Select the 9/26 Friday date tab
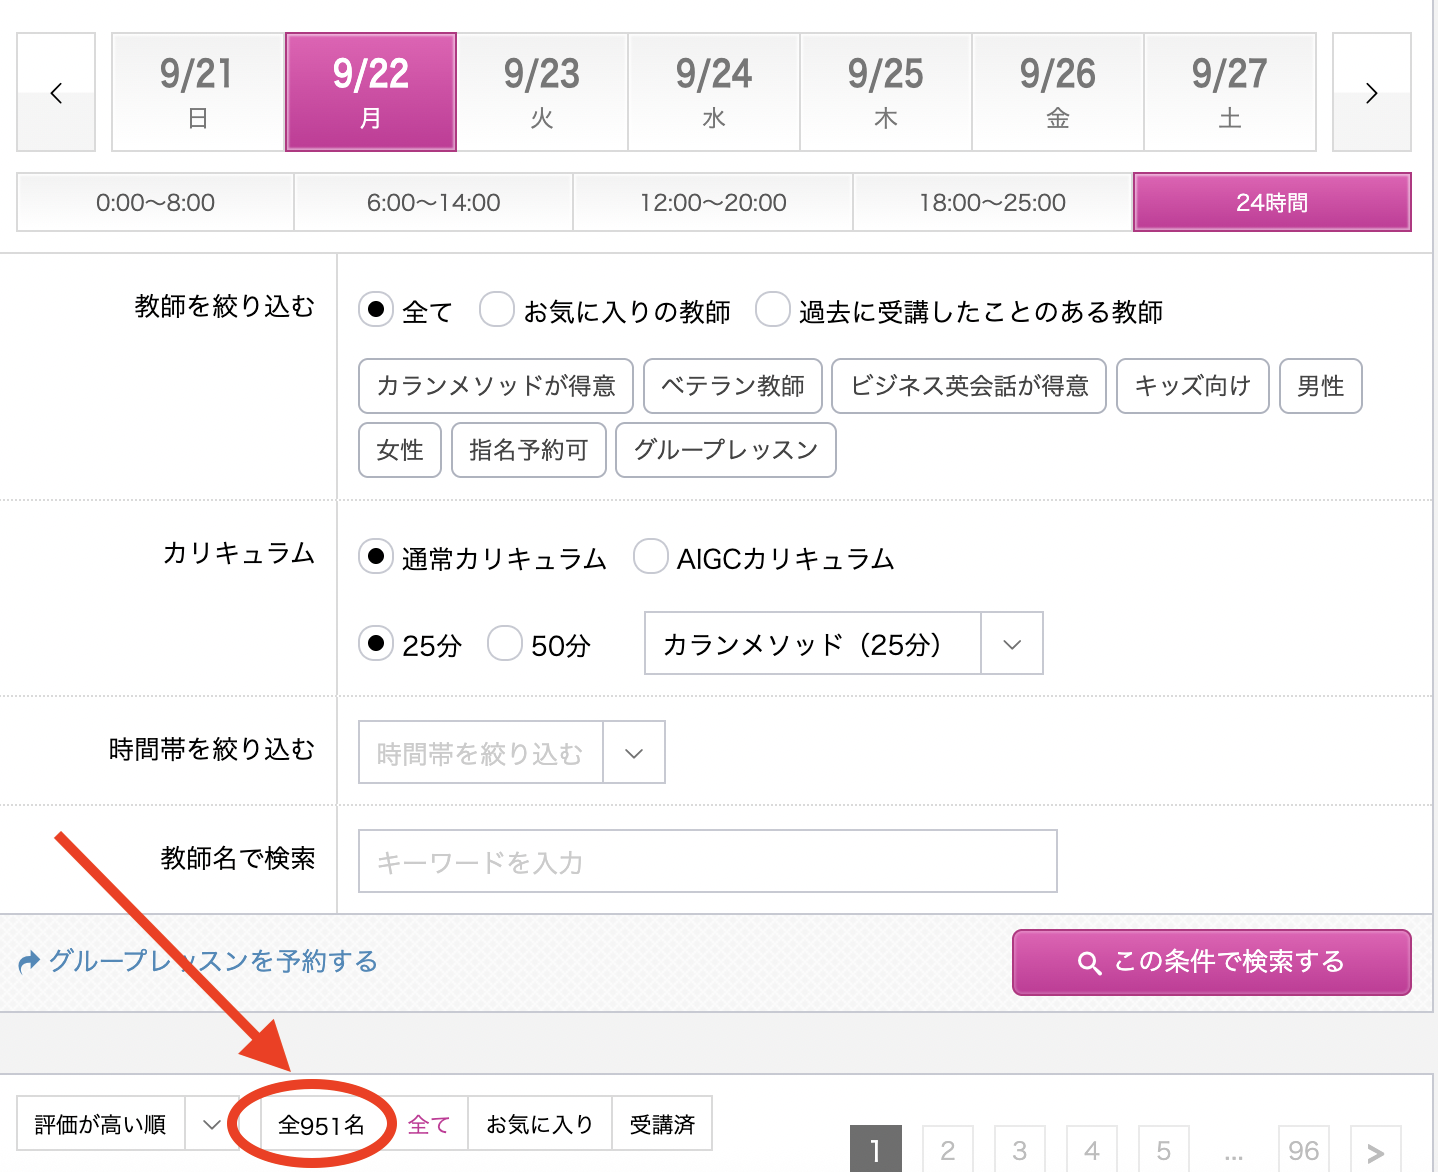1438x1172 pixels. pos(1057,93)
